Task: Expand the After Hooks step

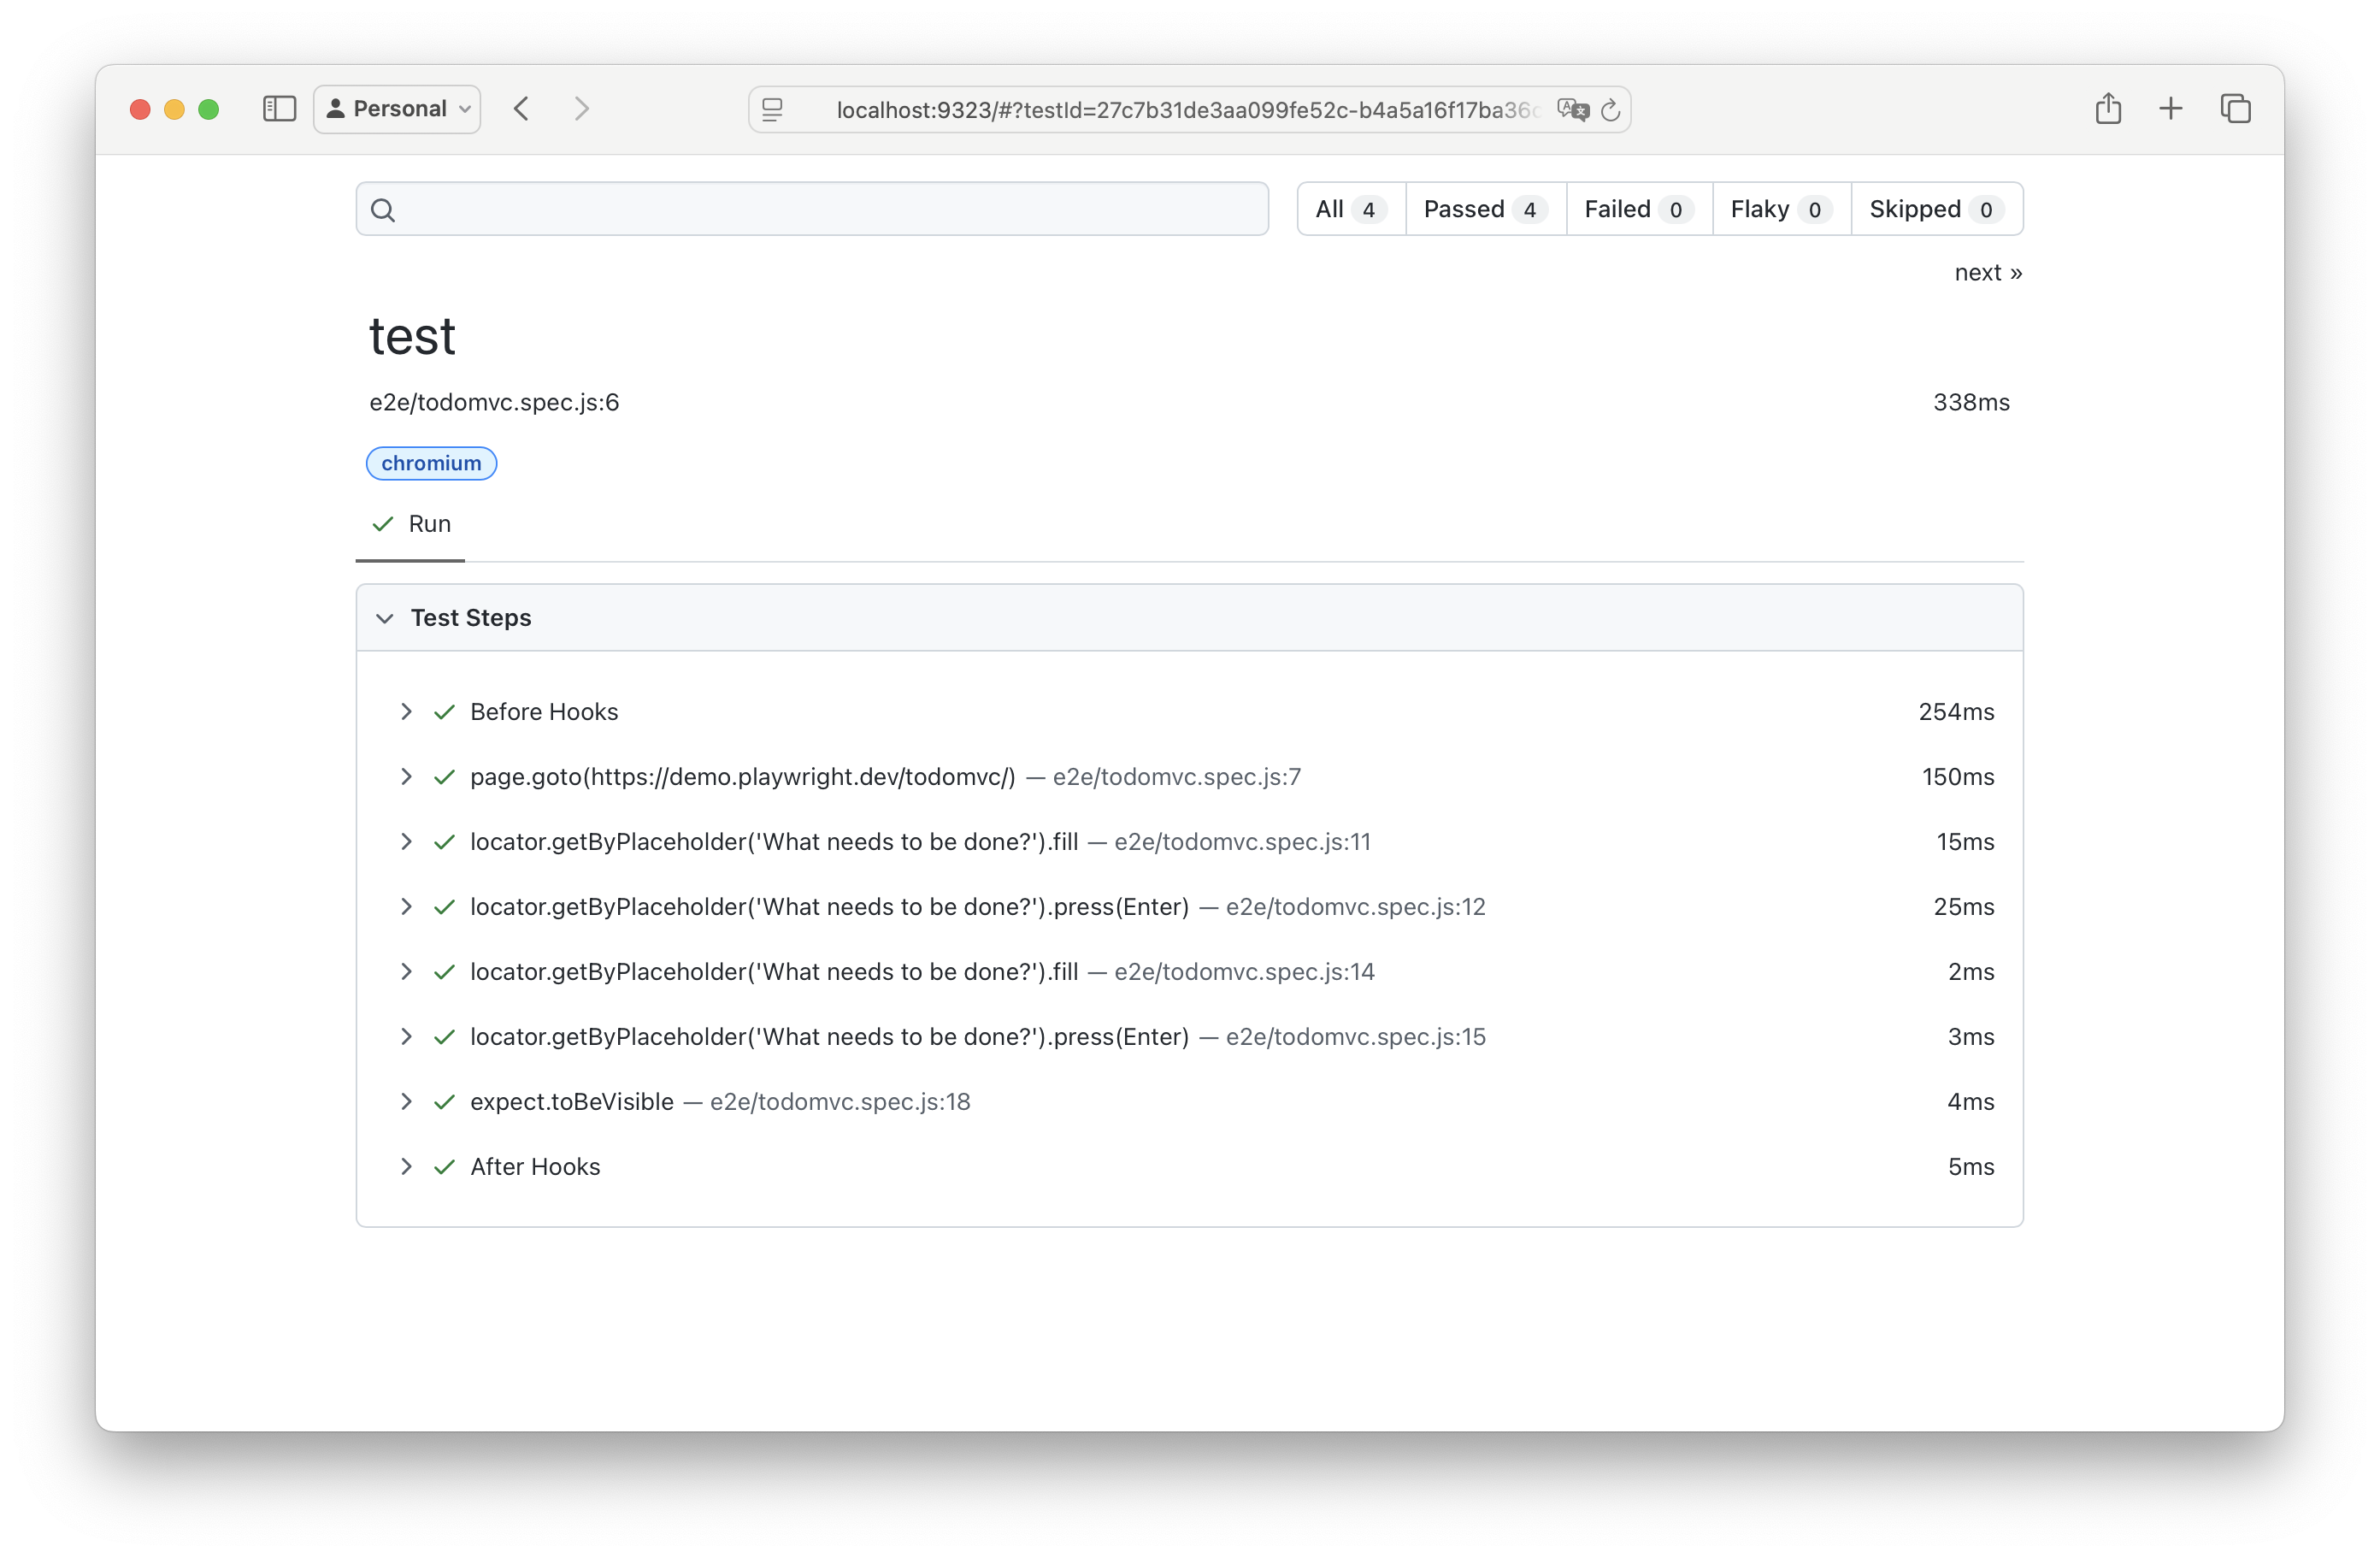Action: coord(406,1166)
